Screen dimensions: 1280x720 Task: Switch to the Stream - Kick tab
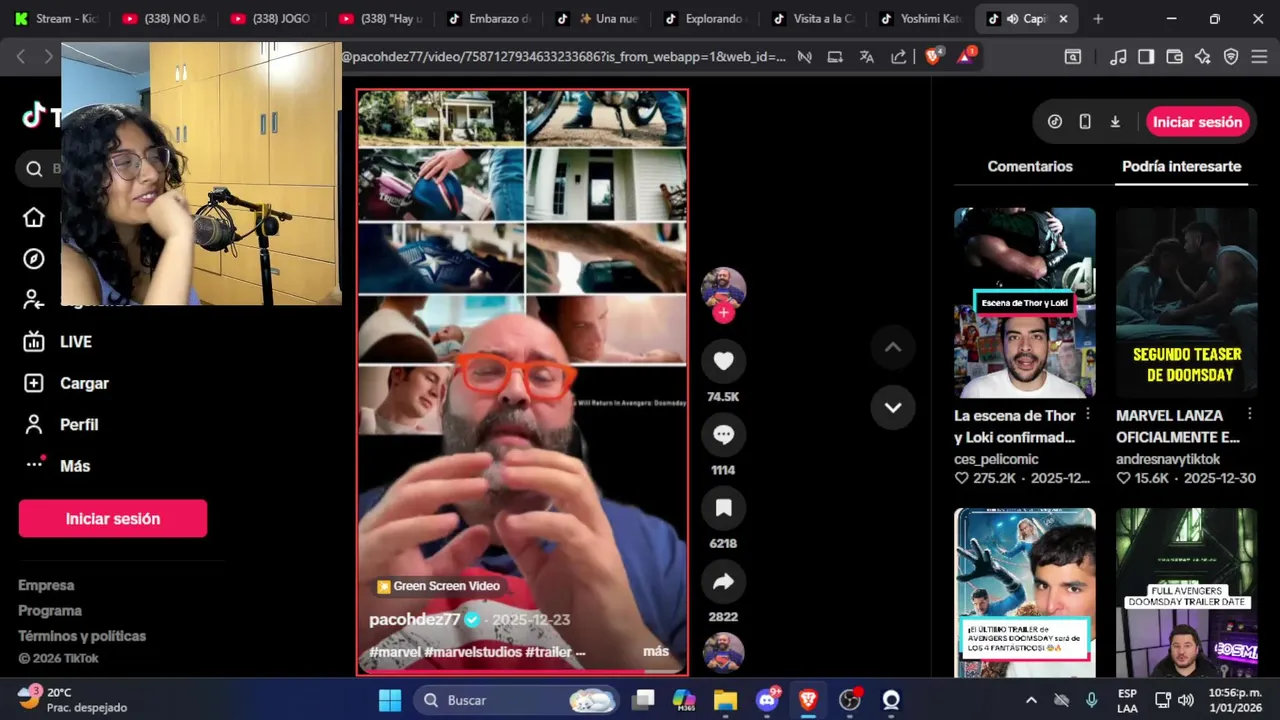tap(57, 19)
